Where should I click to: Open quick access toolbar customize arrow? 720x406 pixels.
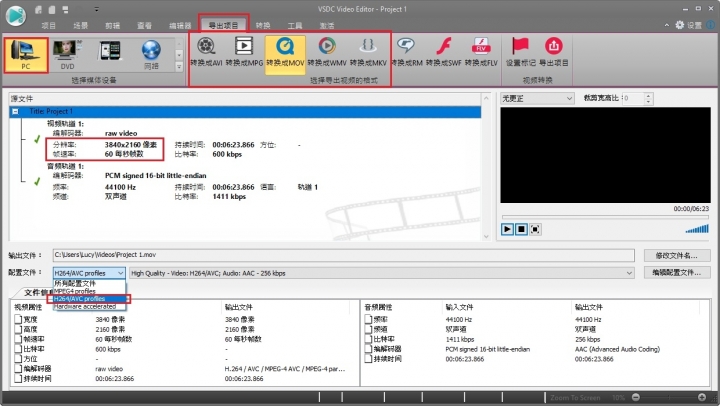coord(96,9)
